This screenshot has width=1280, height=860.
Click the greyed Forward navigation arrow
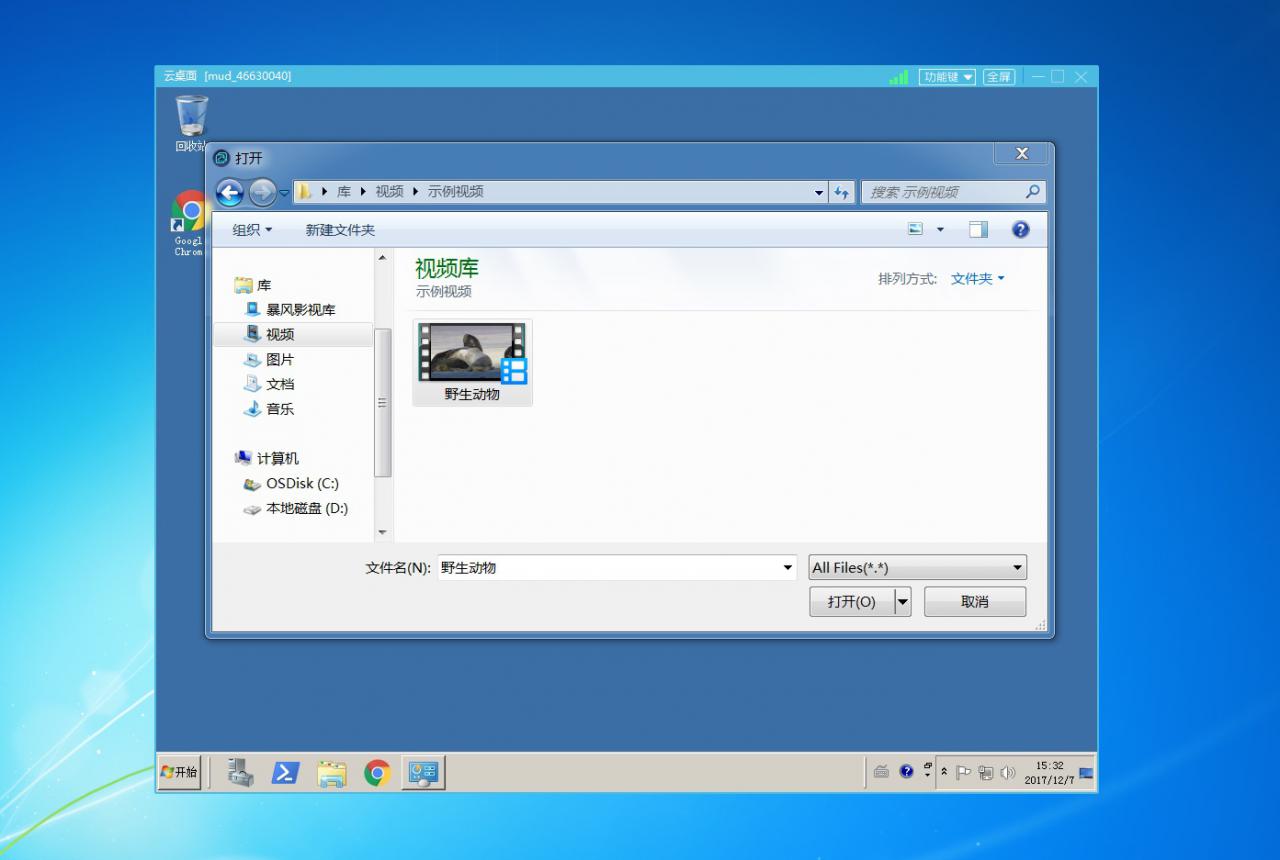point(262,192)
